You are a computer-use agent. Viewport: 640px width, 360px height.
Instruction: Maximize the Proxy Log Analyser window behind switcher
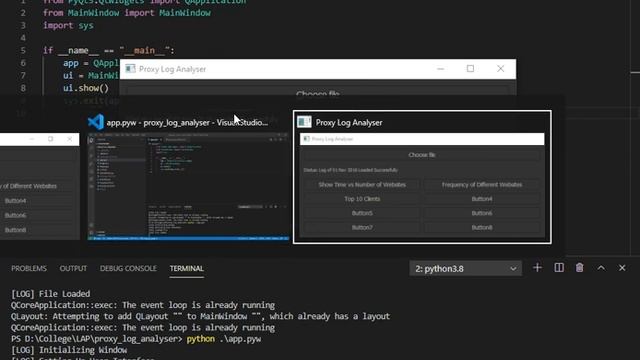470,69
